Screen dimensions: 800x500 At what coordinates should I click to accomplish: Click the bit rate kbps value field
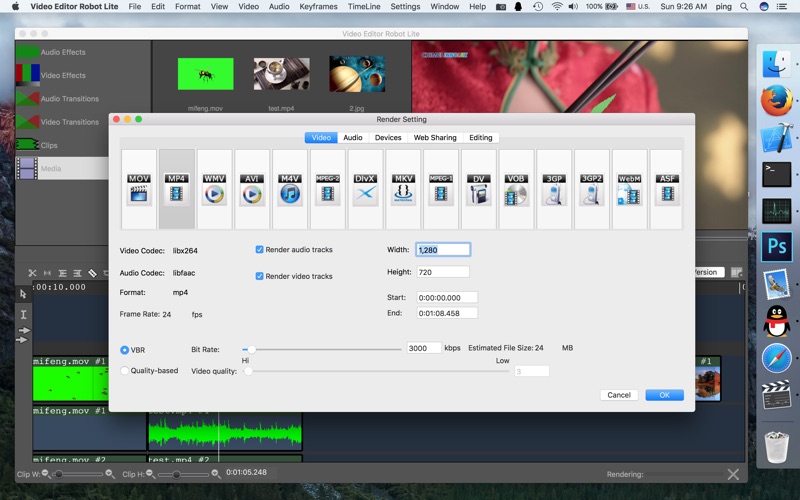423,348
